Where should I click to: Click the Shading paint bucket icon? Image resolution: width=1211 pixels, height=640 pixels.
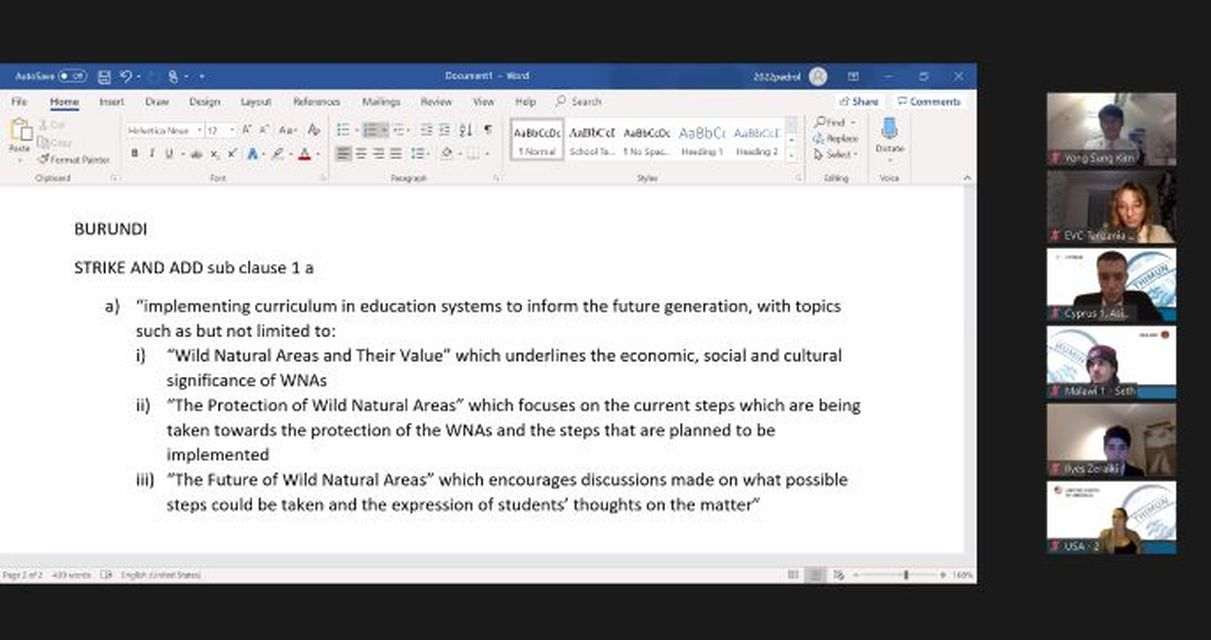(x=446, y=154)
